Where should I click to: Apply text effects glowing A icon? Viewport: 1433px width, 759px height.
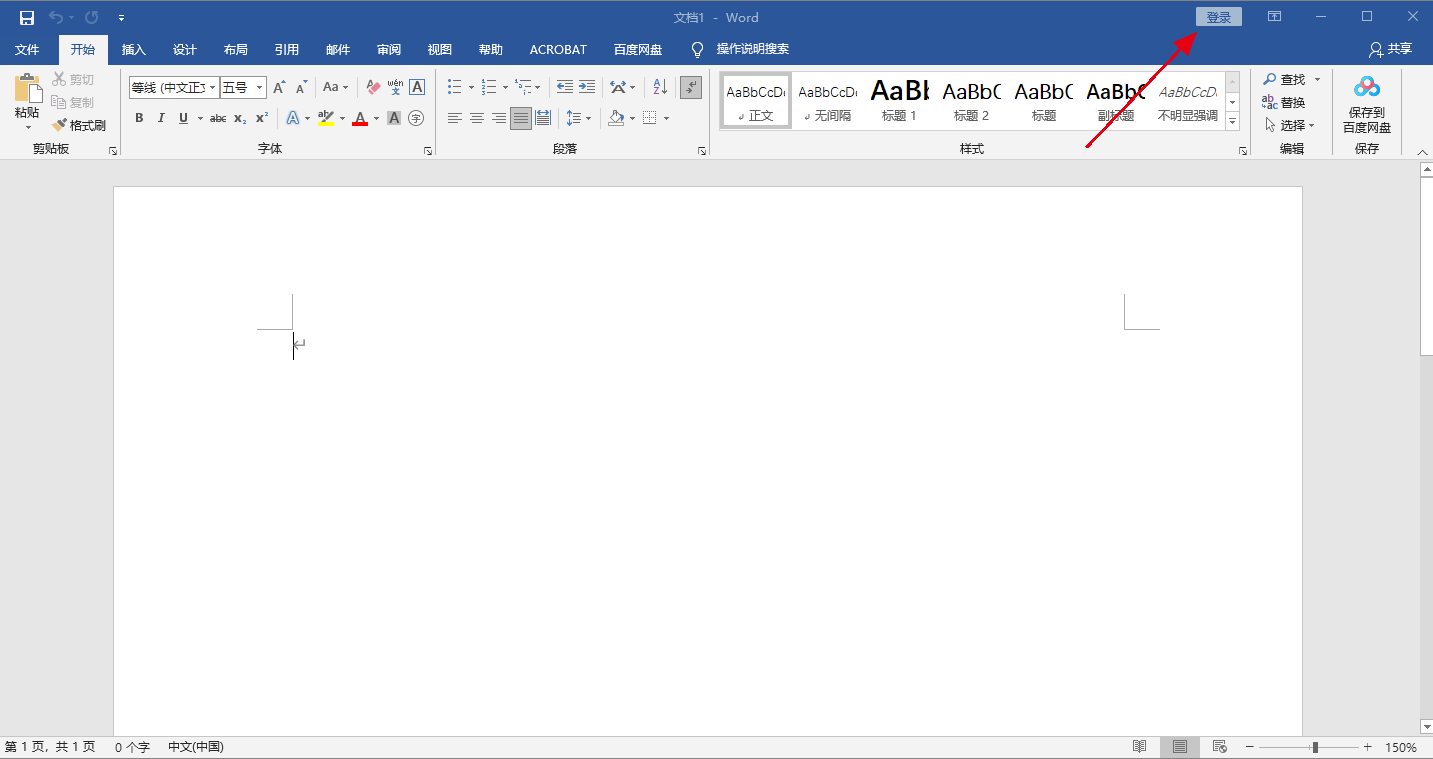[292, 118]
